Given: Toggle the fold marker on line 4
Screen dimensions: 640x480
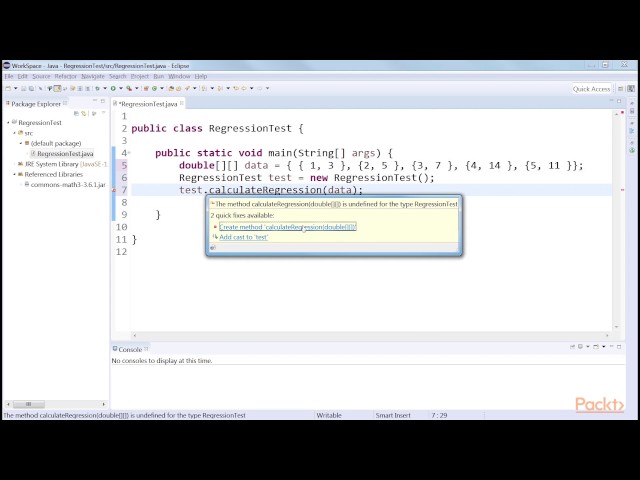Looking at the screenshot, I should [129, 153].
